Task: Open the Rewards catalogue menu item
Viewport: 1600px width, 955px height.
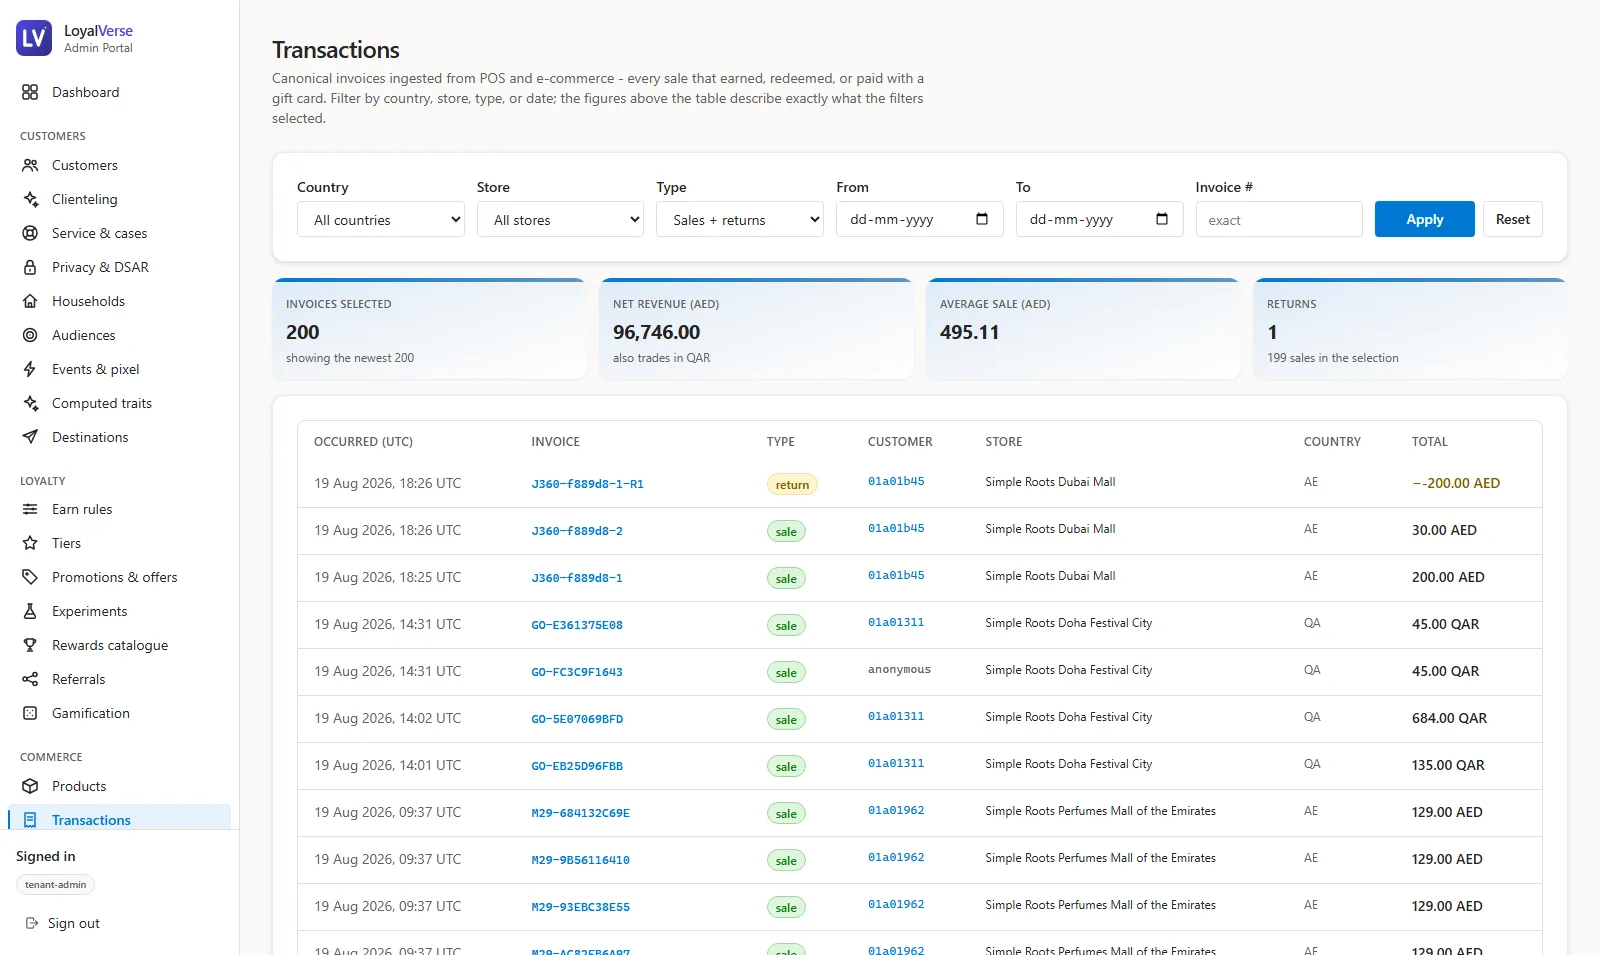Action: click(x=119, y=645)
